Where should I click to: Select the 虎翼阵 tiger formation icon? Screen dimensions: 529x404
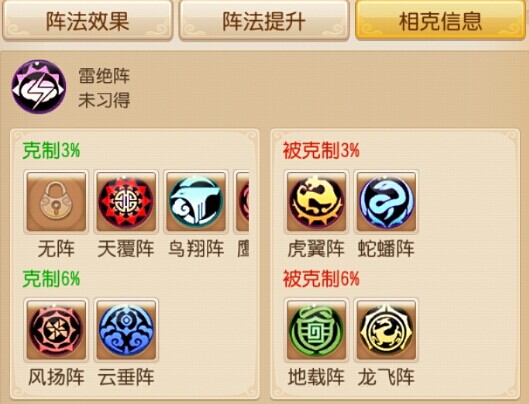(316, 202)
